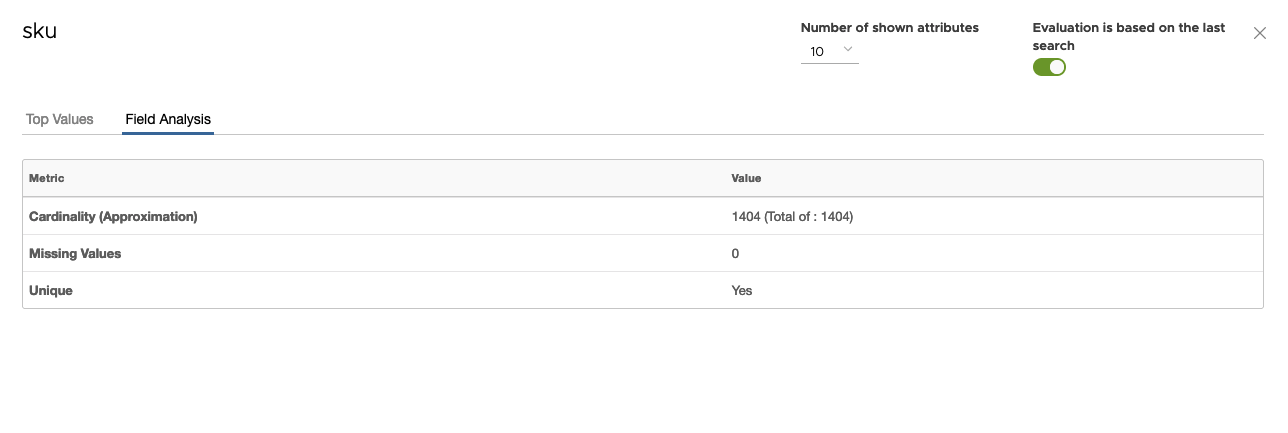Viewport: 1288px width, 433px height.
Task: Click the Missing Values count of 0
Action: pyautogui.click(x=735, y=253)
